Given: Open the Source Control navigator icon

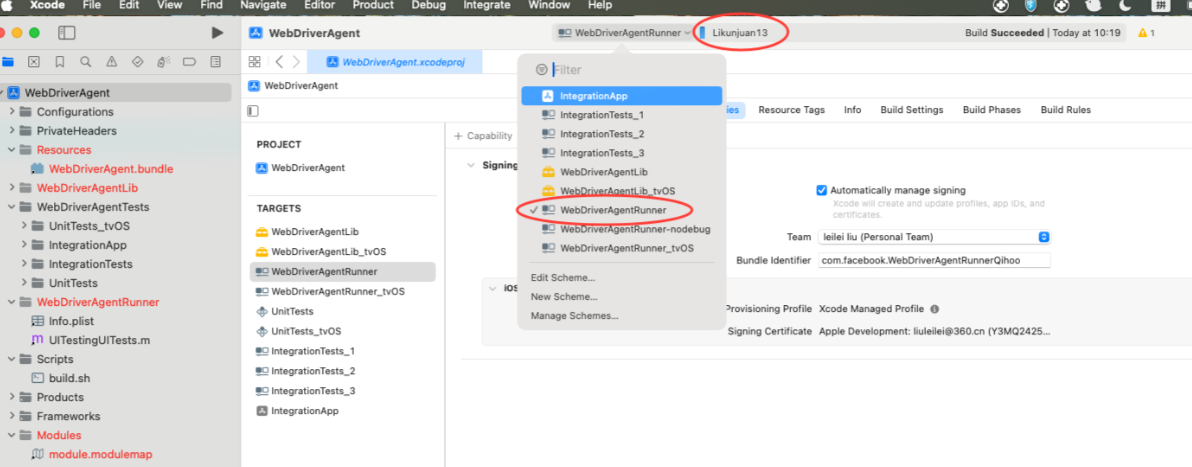Looking at the screenshot, I should coord(33,62).
